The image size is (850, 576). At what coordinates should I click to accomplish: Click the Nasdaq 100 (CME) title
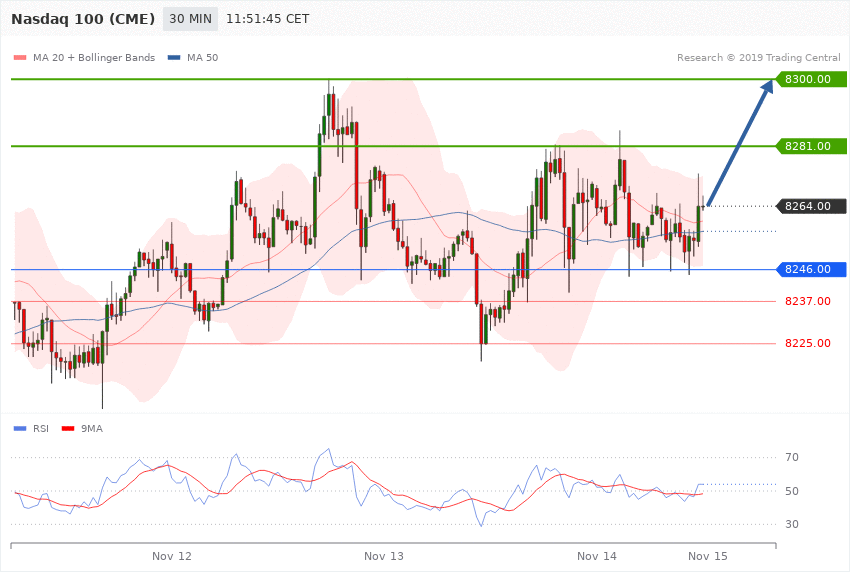(x=83, y=19)
